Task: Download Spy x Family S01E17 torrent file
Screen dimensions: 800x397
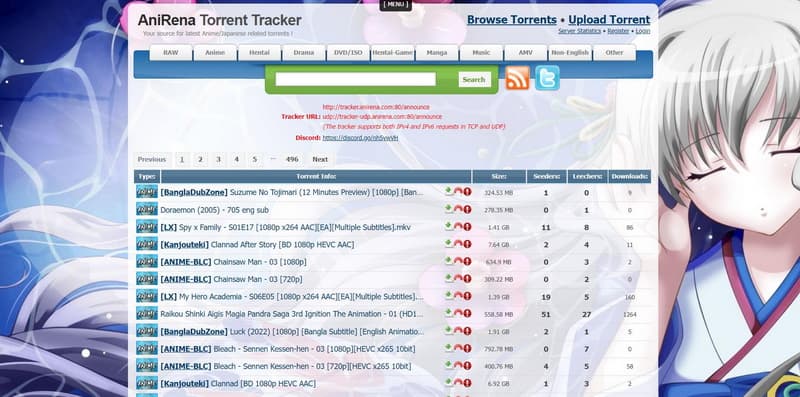Action: (x=449, y=227)
